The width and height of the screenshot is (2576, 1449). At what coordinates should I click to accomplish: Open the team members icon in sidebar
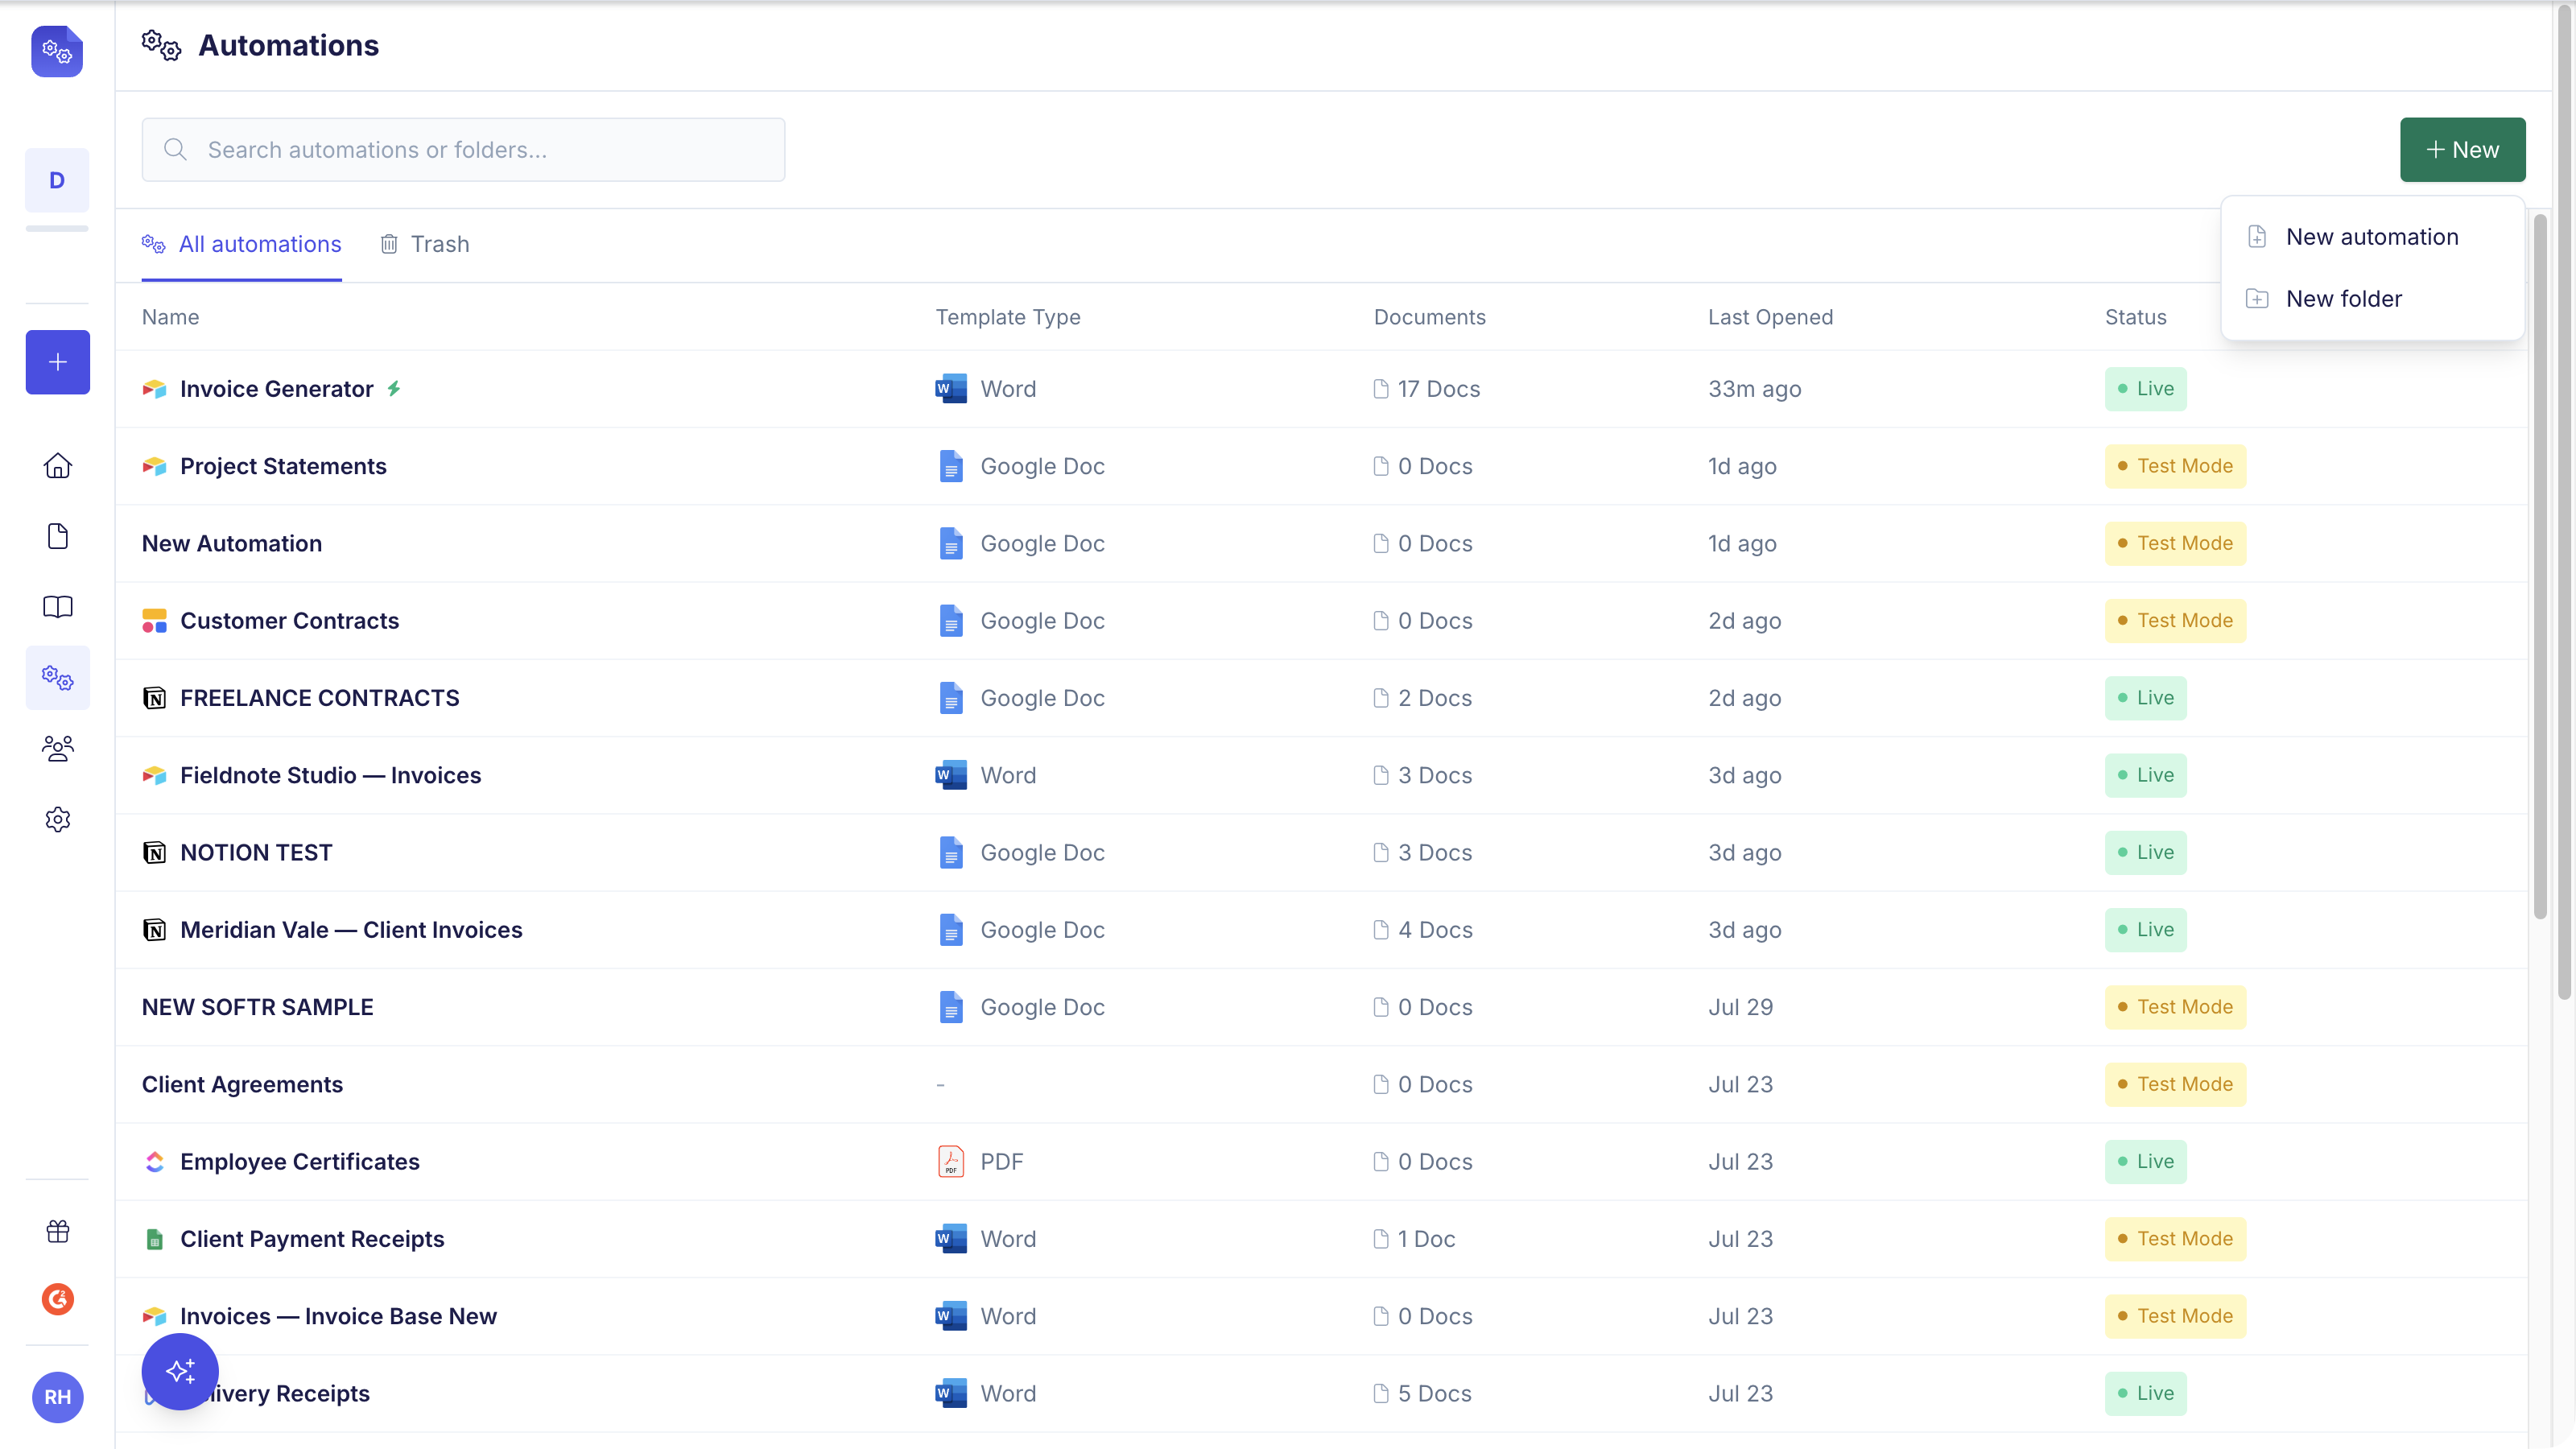57,748
